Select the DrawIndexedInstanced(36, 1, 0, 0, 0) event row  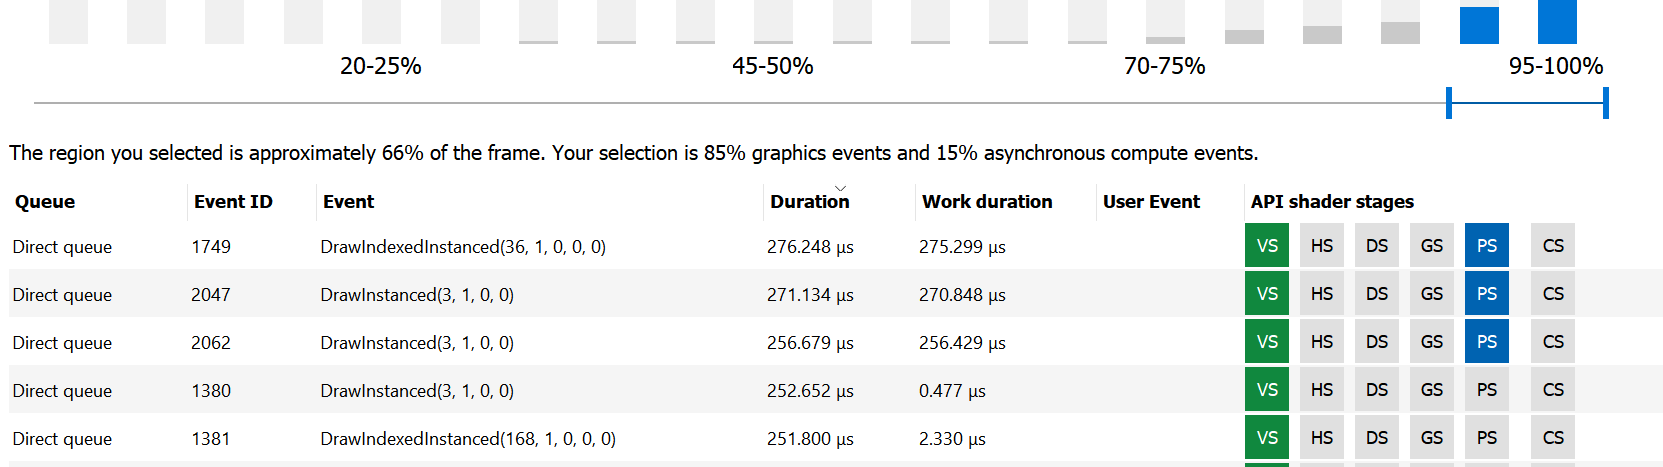click(x=462, y=247)
